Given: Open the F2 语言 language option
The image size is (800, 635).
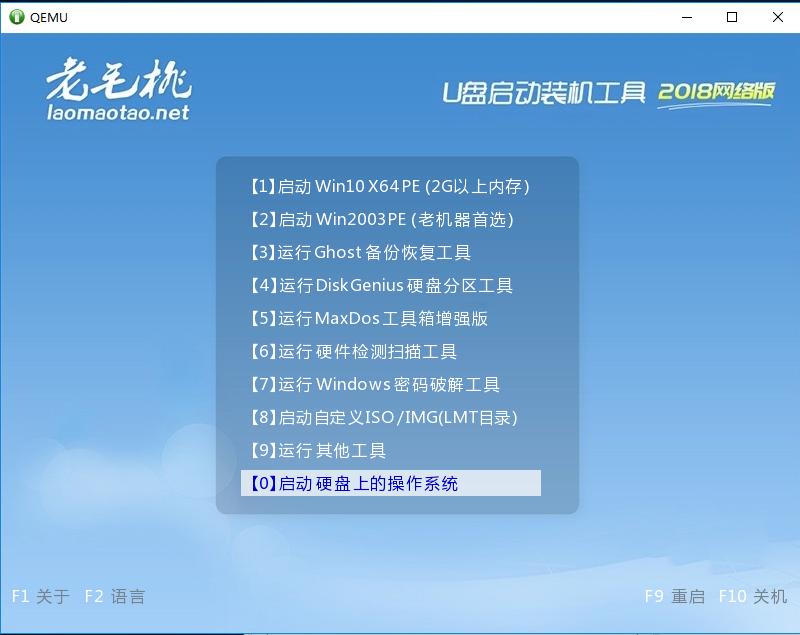Looking at the screenshot, I should tap(115, 596).
